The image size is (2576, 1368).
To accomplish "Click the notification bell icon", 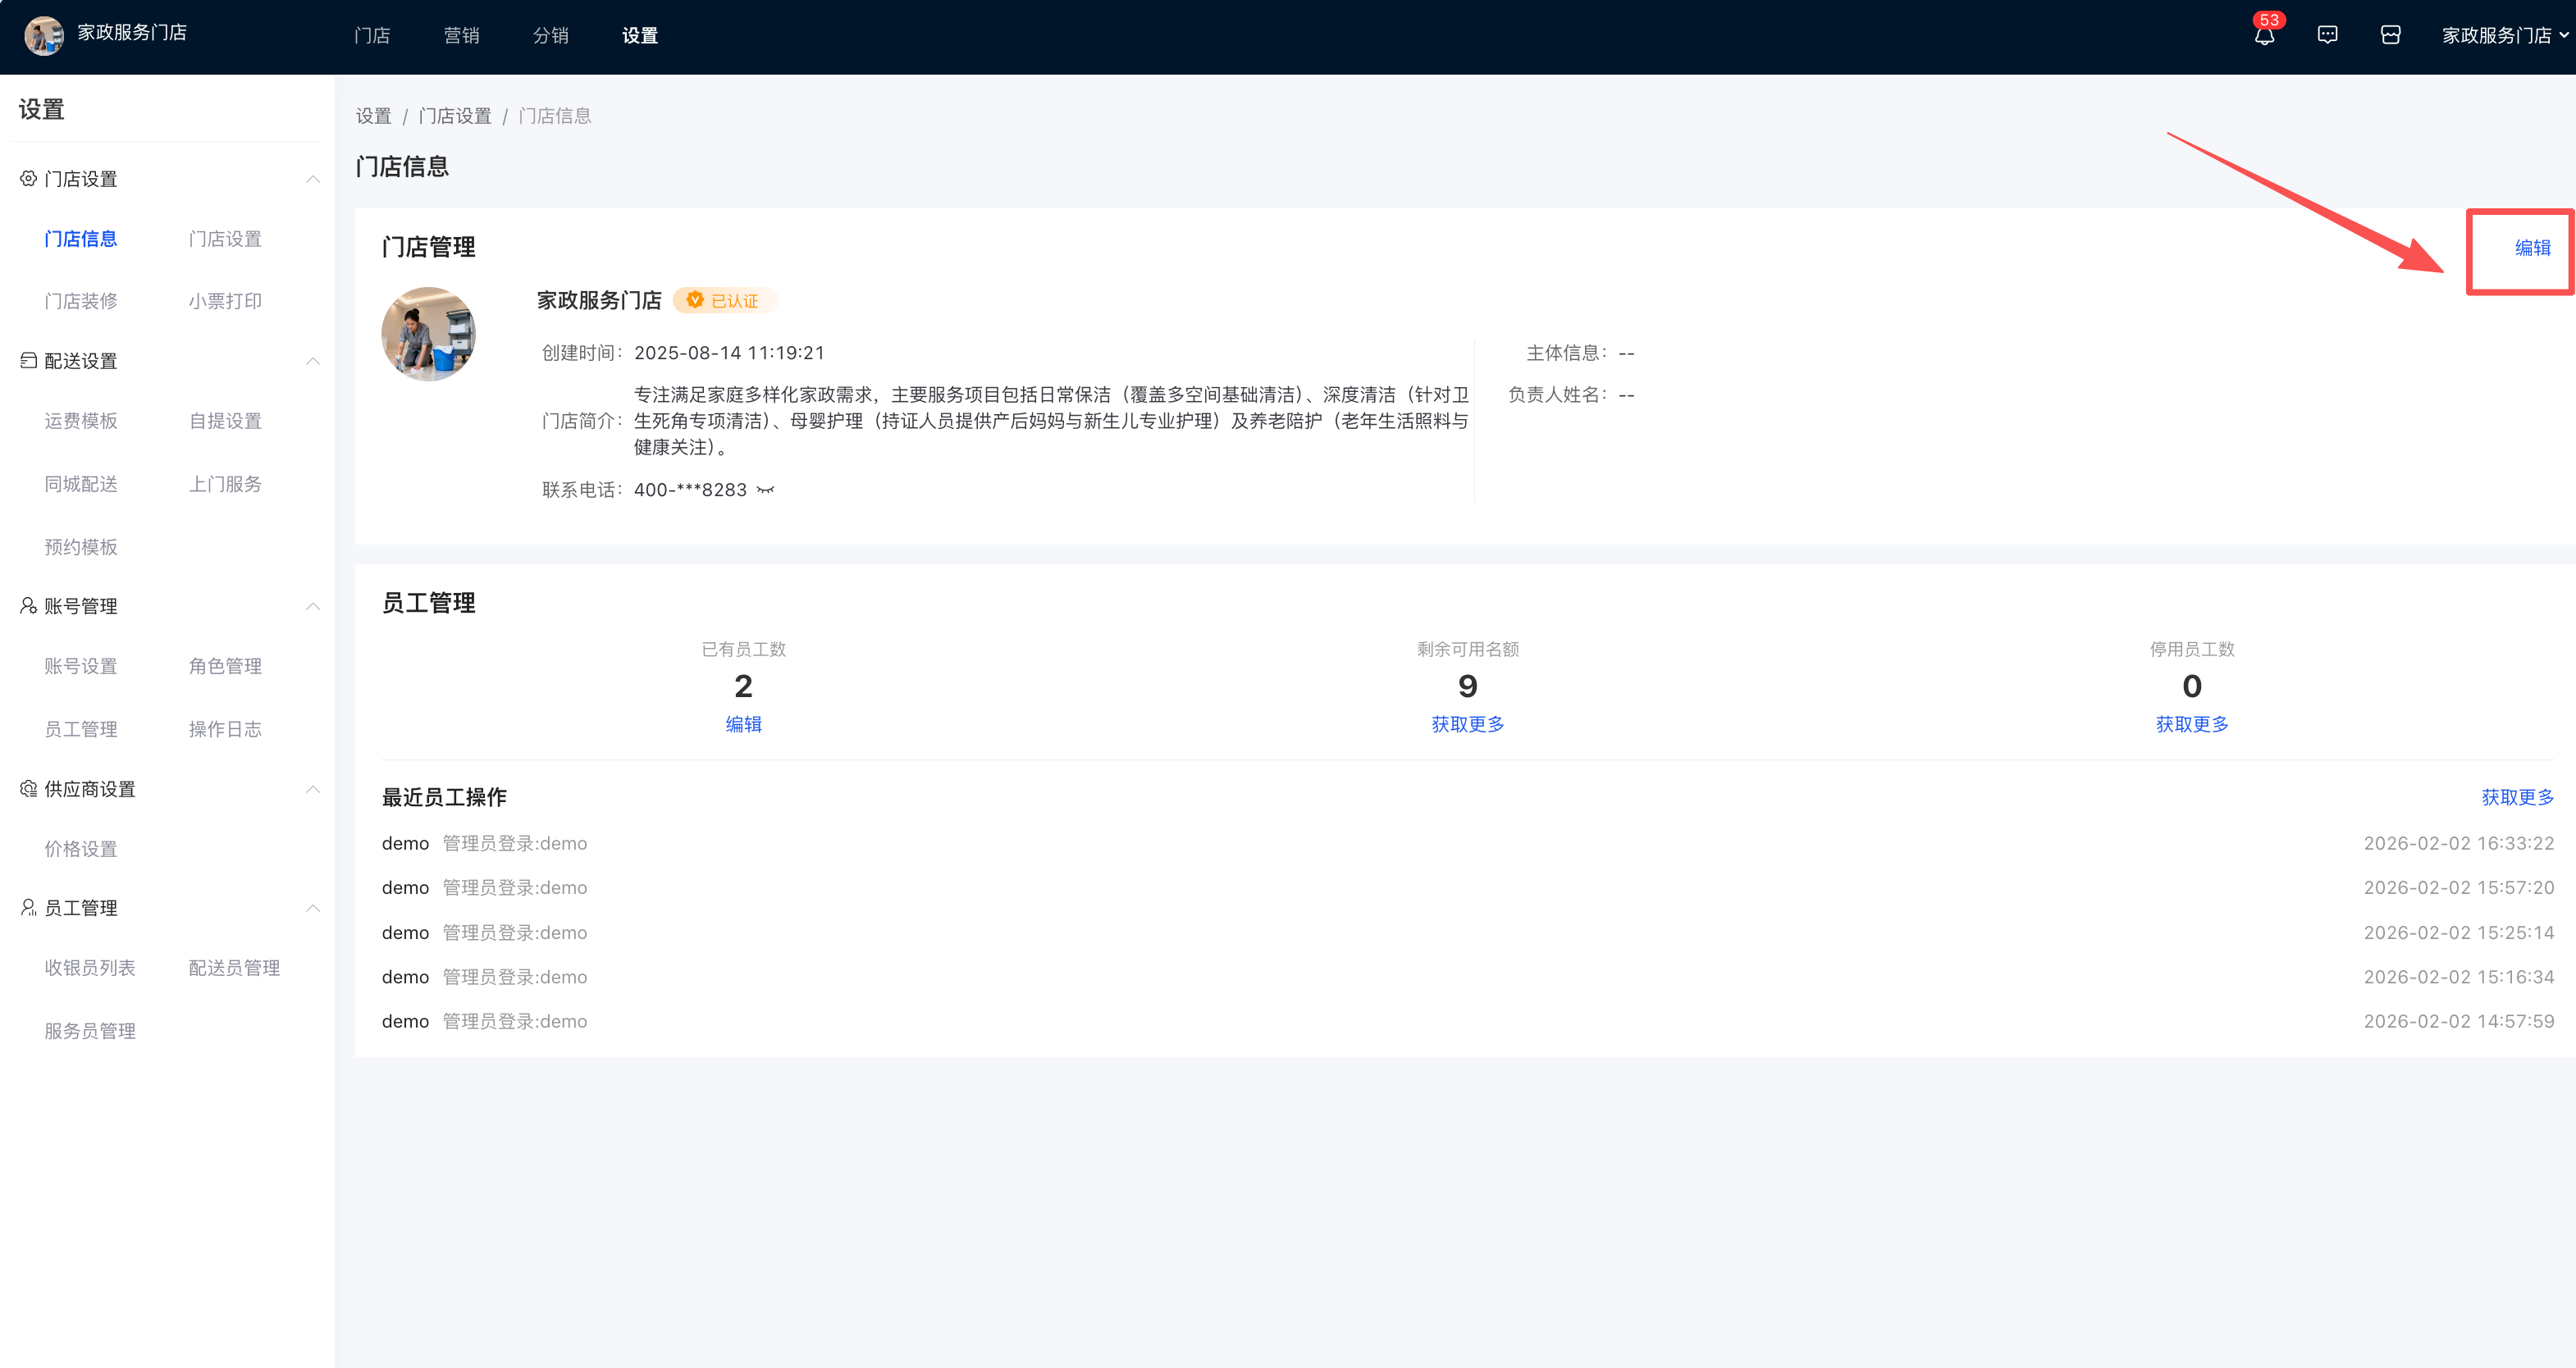I will (x=2264, y=36).
